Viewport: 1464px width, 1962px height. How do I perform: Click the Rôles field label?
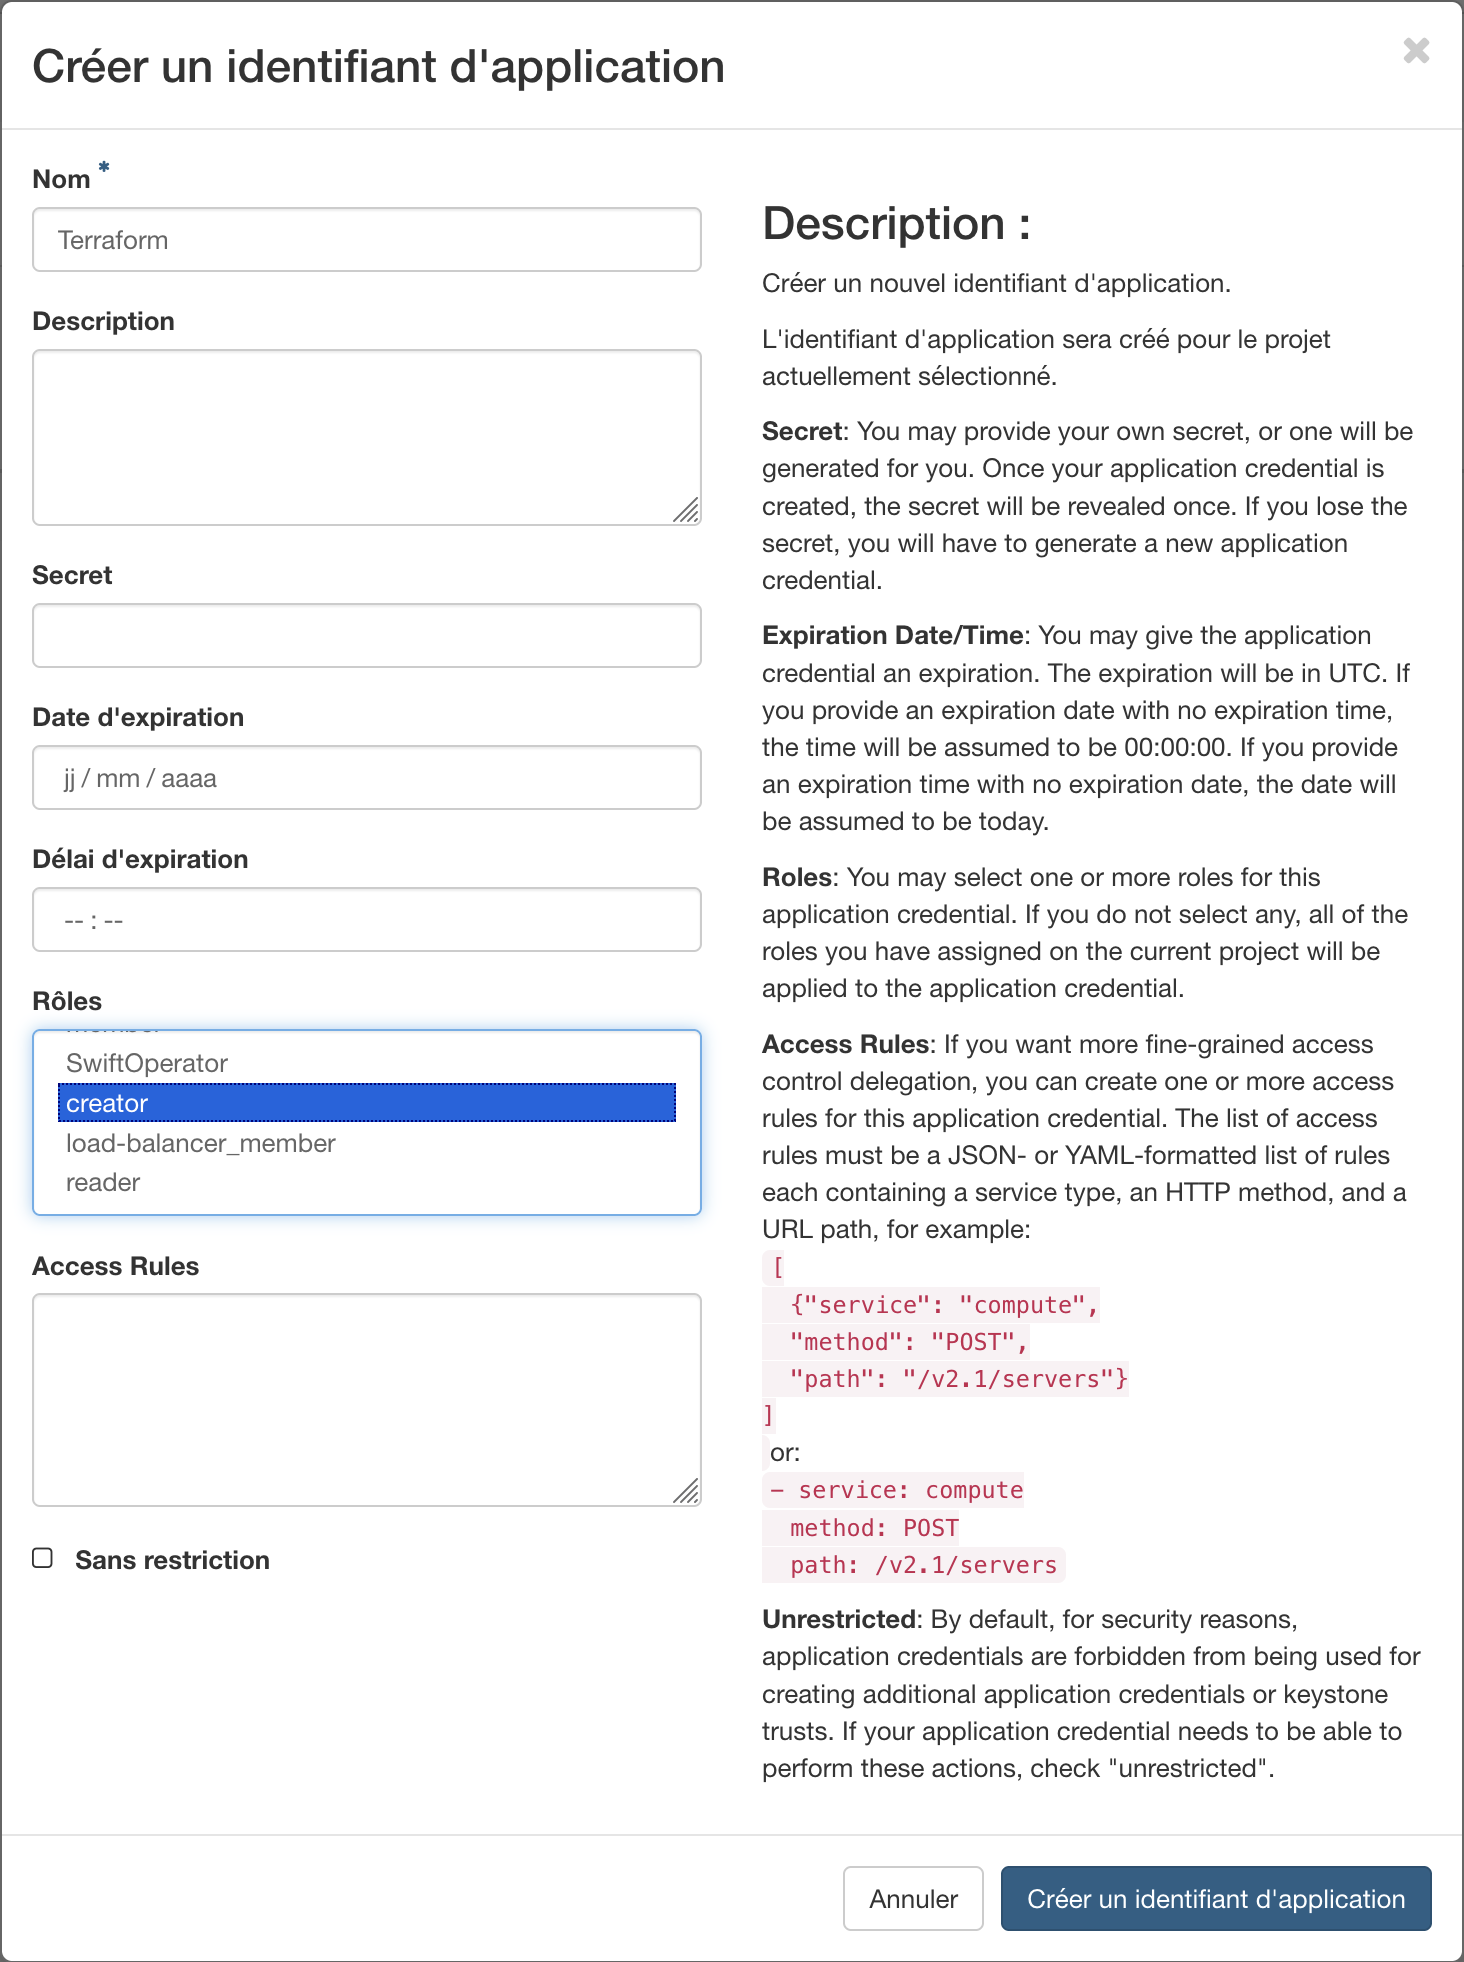[67, 1001]
